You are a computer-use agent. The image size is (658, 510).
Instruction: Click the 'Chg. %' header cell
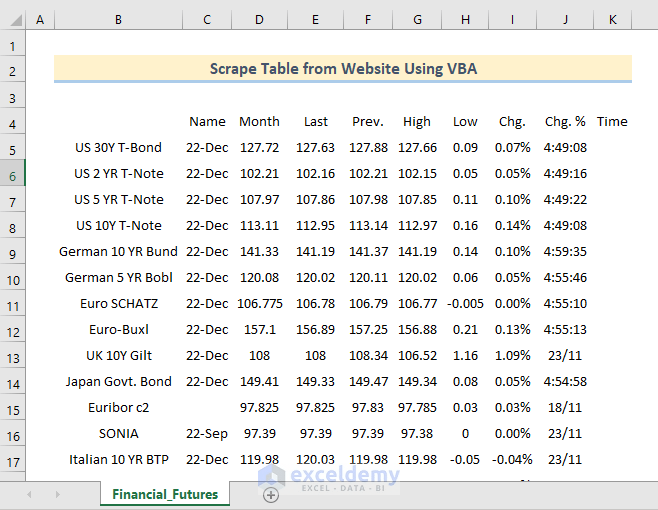coord(565,121)
